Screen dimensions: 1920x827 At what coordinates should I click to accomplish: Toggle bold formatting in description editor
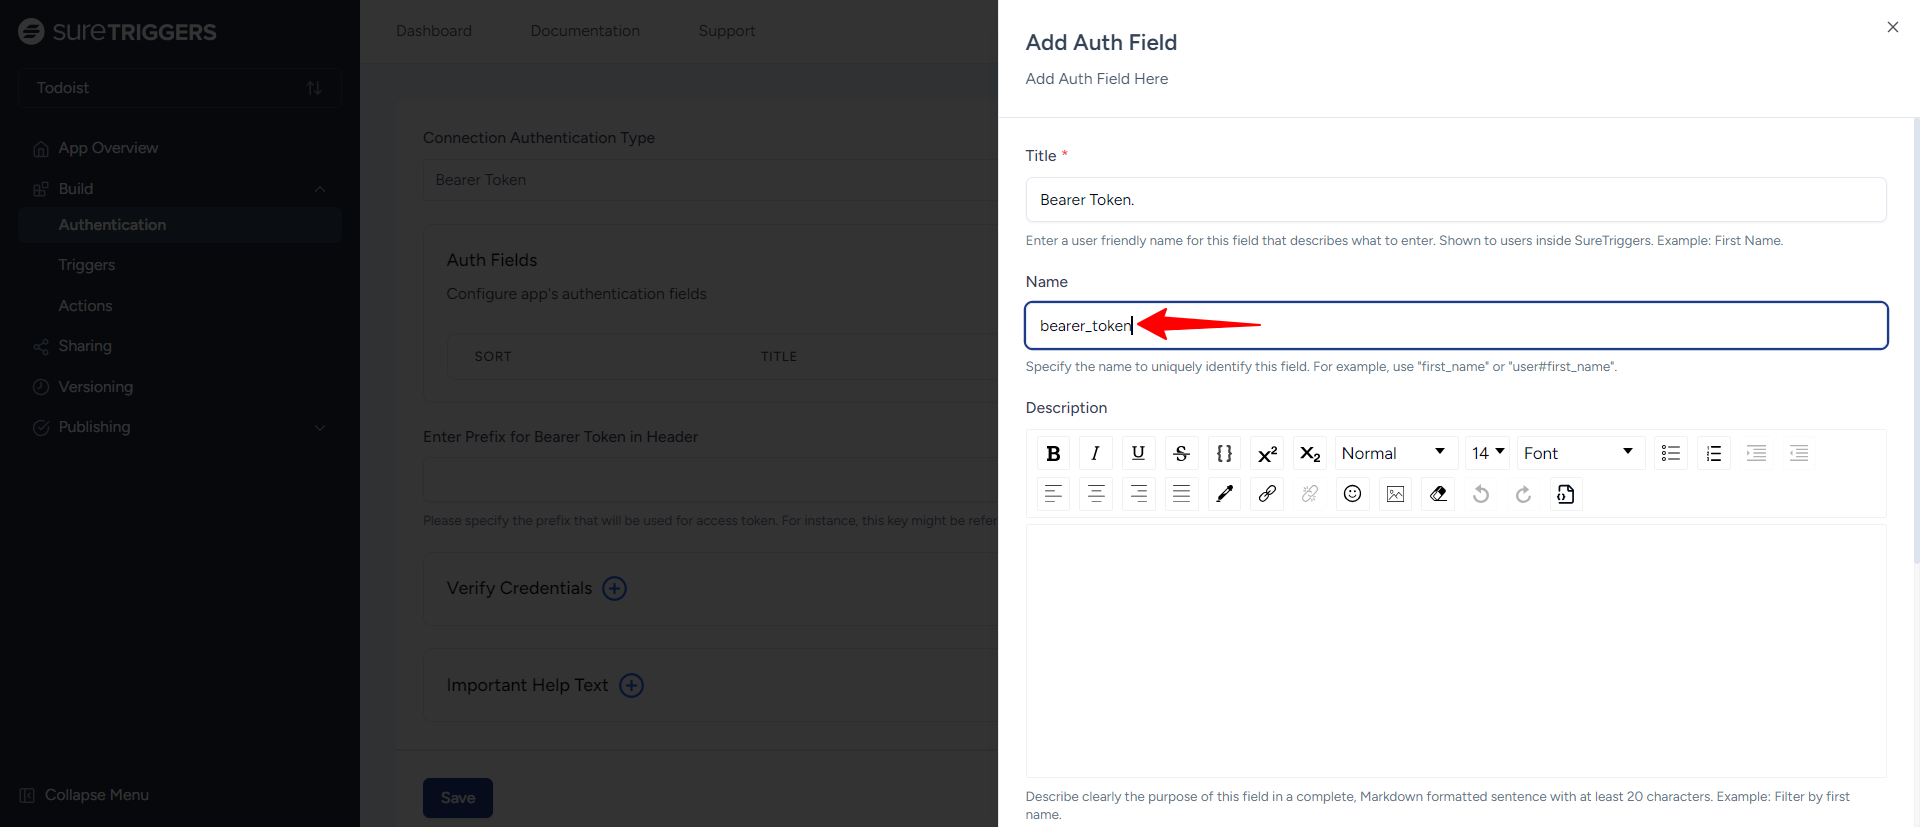pos(1053,454)
